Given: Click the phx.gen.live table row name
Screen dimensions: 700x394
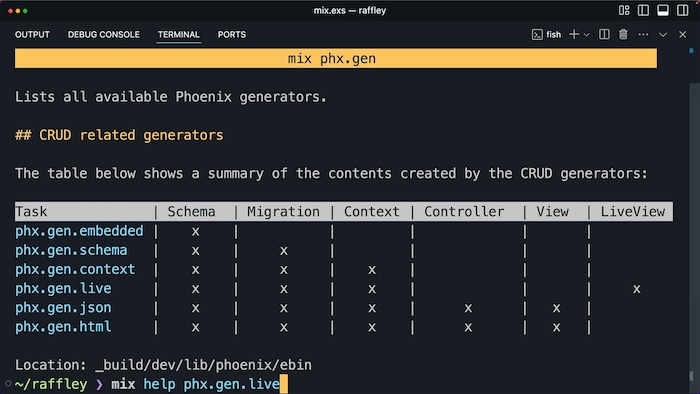Looking at the screenshot, I should pos(63,289).
